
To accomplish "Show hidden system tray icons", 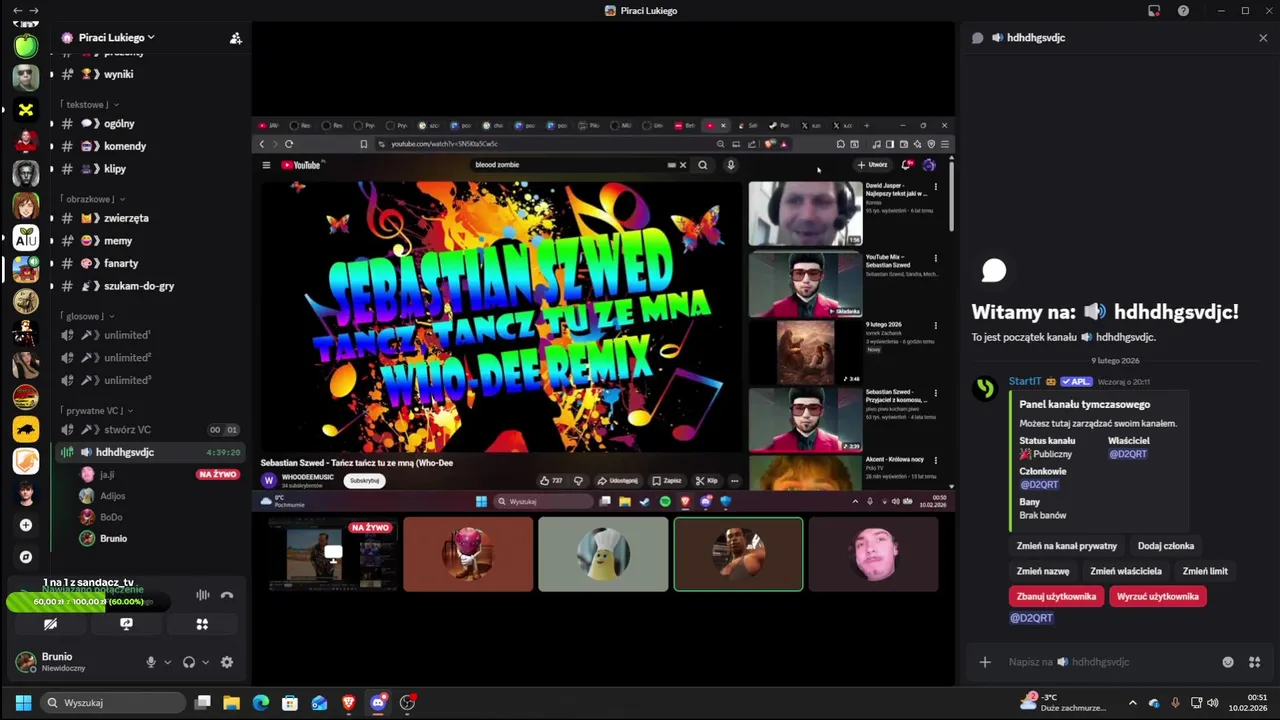I will (1132, 703).
